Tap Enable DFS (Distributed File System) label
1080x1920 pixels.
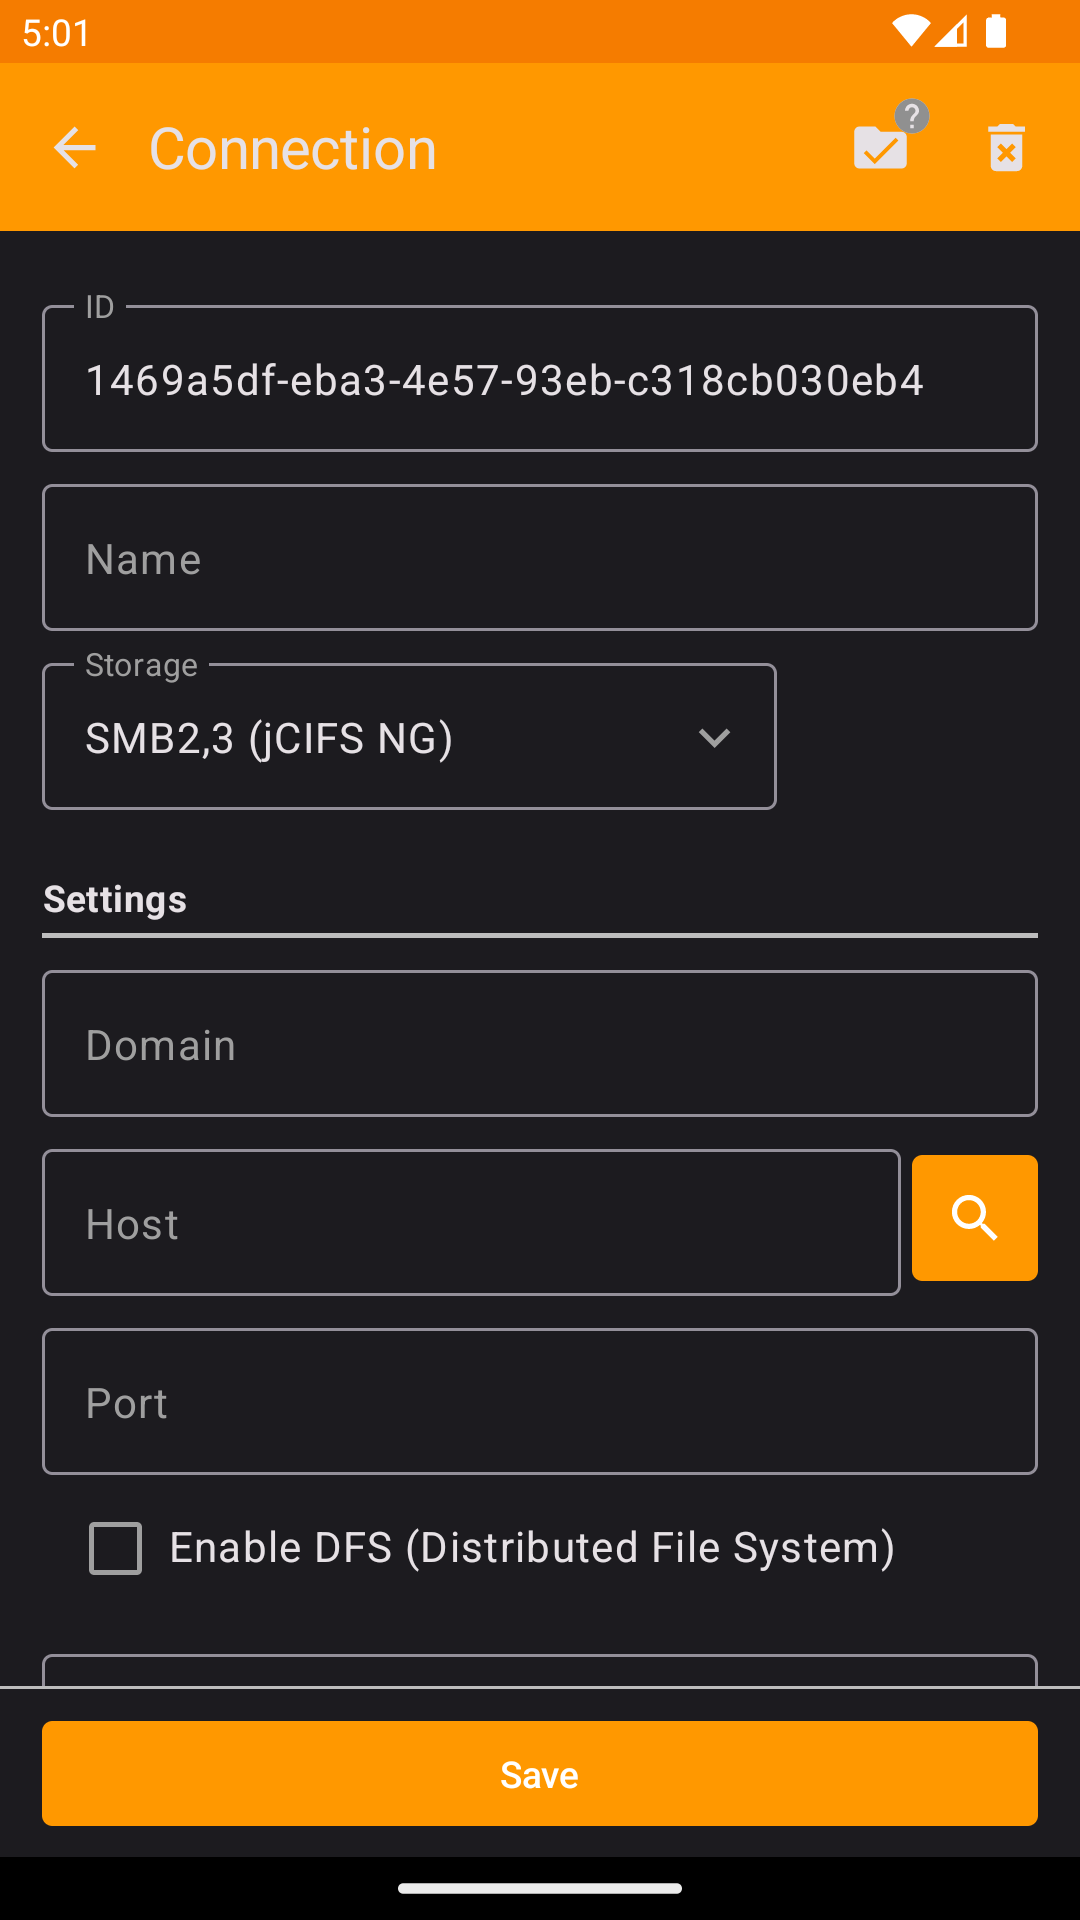pyautogui.click(x=532, y=1548)
